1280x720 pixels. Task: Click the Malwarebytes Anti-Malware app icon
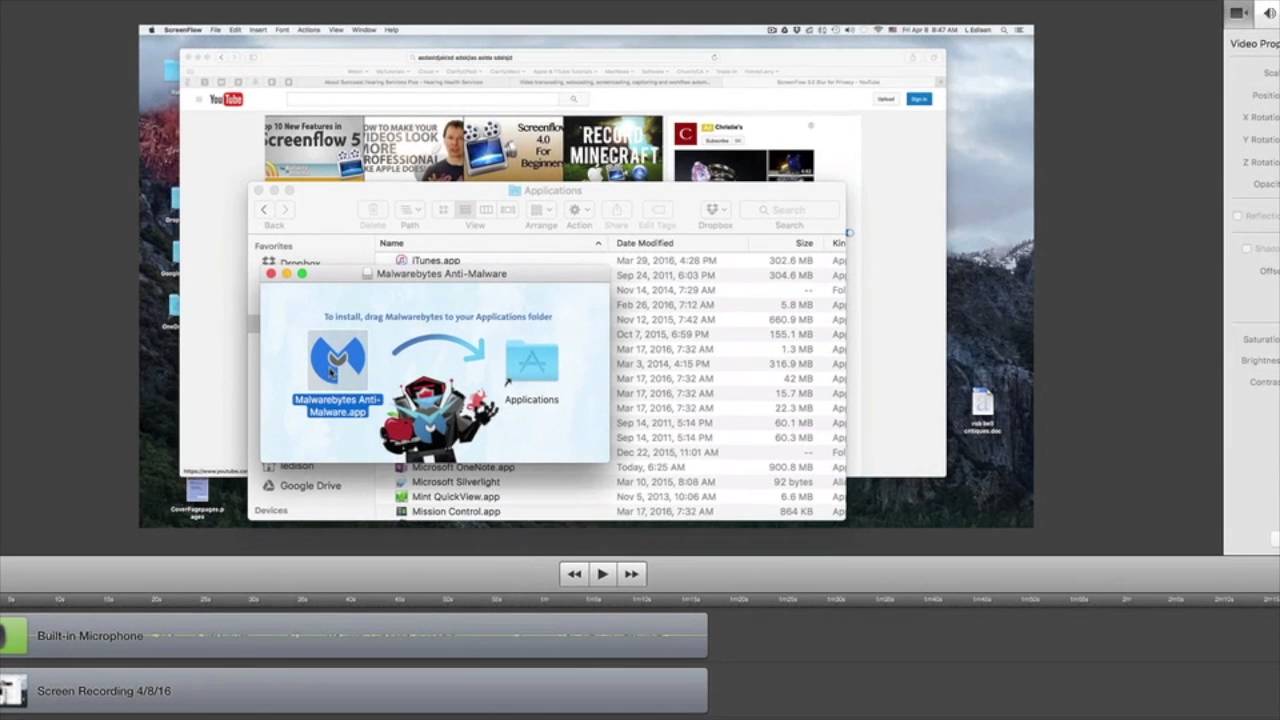point(337,360)
